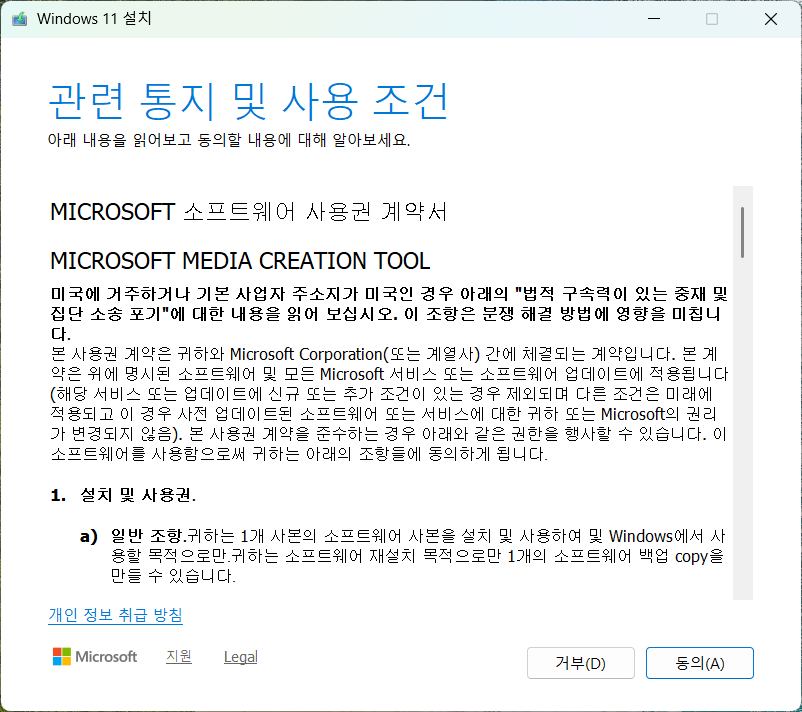Click the 1. 설치 및 사용권 section heading
This screenshot has width=802, height=712.
(x=124, y=495)
